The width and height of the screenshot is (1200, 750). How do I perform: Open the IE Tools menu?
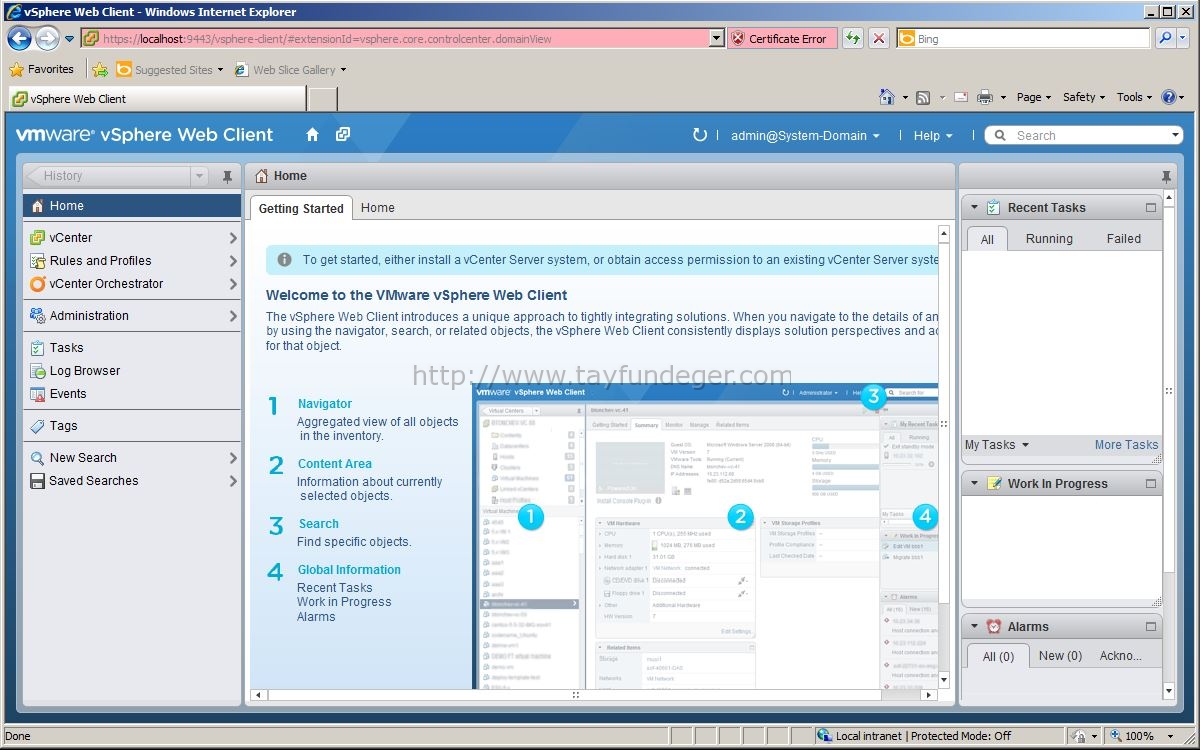point(1134,97)
